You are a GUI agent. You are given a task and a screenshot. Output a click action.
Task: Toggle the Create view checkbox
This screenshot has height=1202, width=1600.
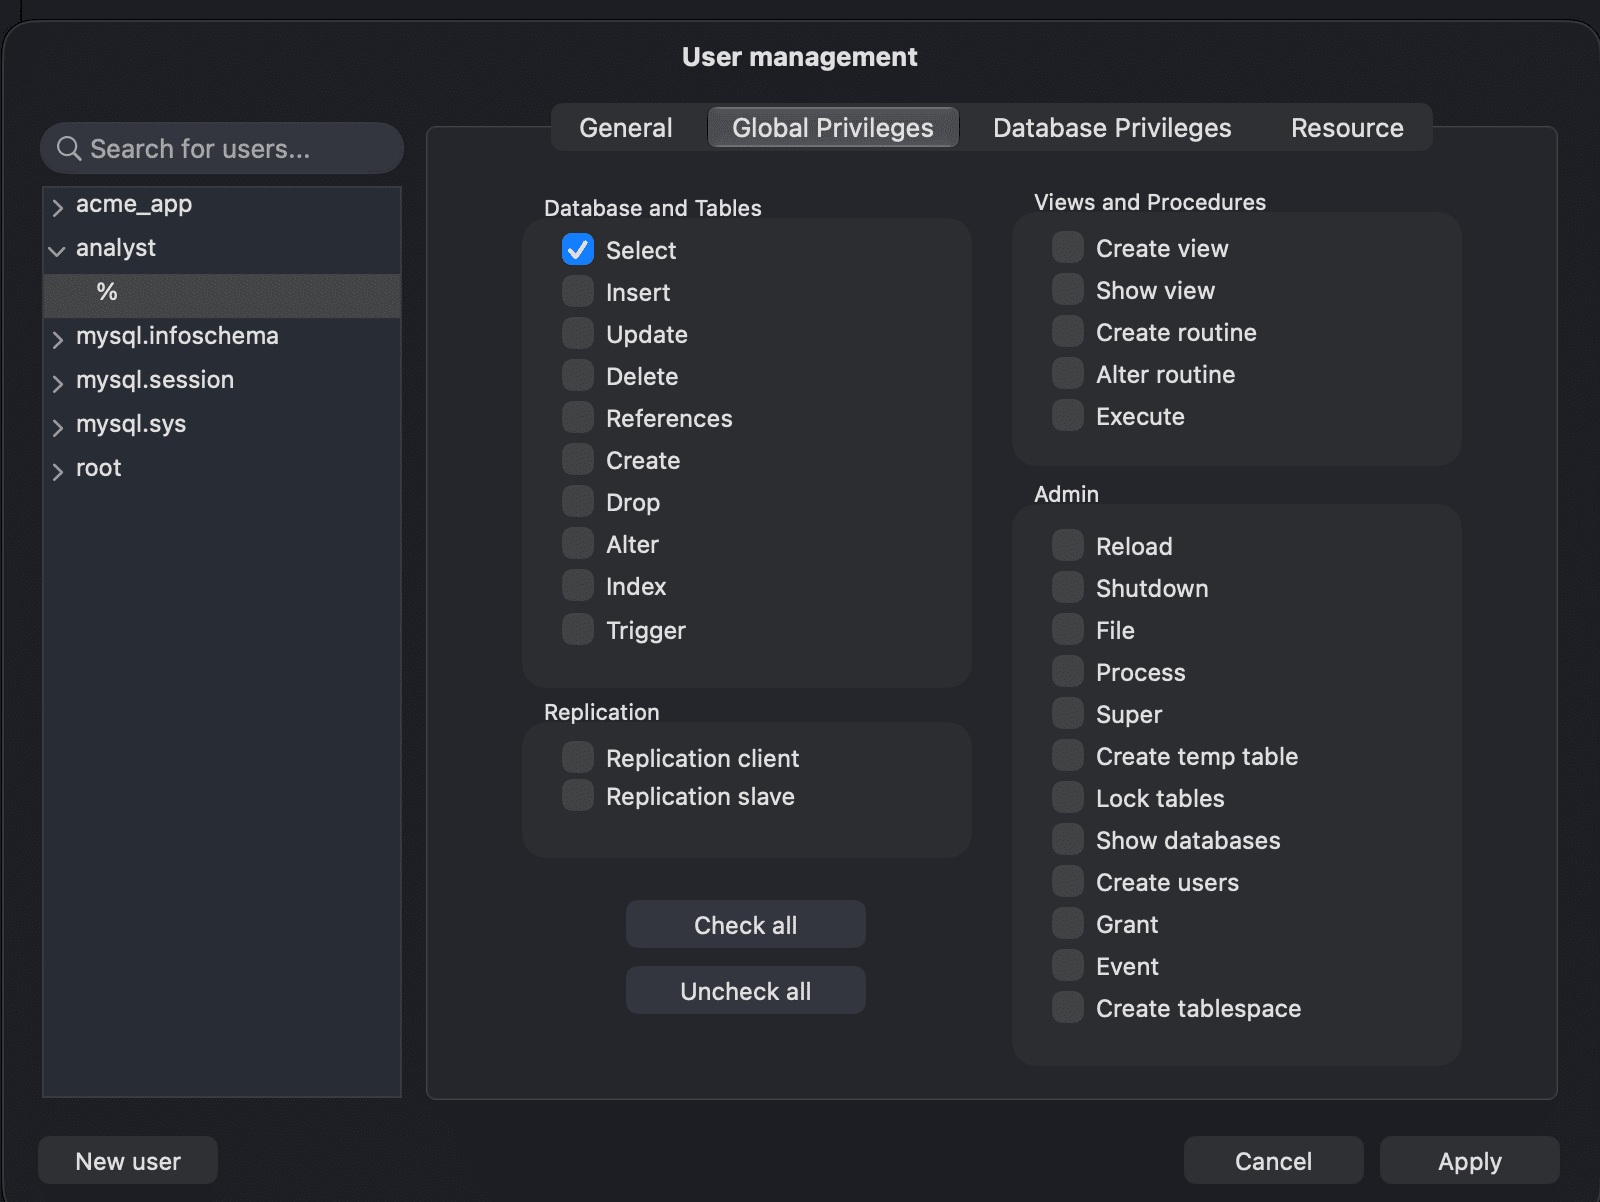(1068, 247)
